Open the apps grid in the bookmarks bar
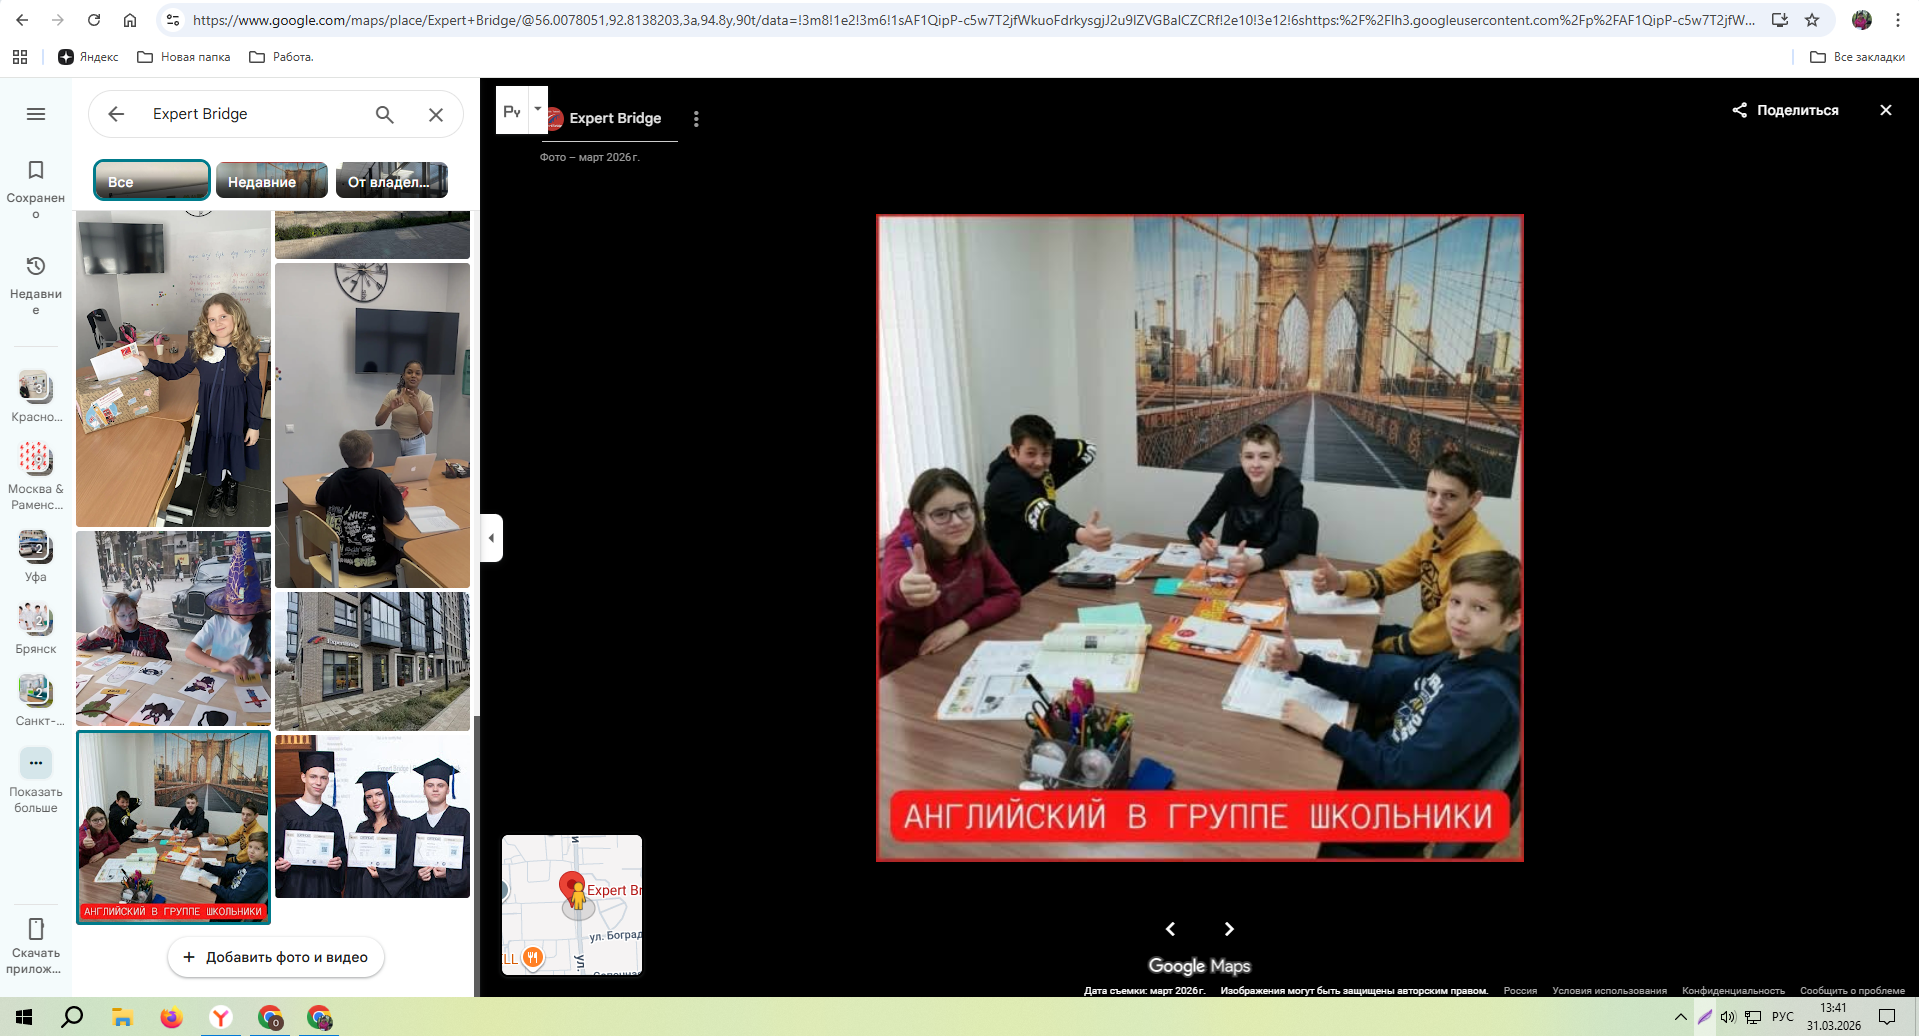The width and height of the screenshot is (1919, 1036). click(20, 57)
